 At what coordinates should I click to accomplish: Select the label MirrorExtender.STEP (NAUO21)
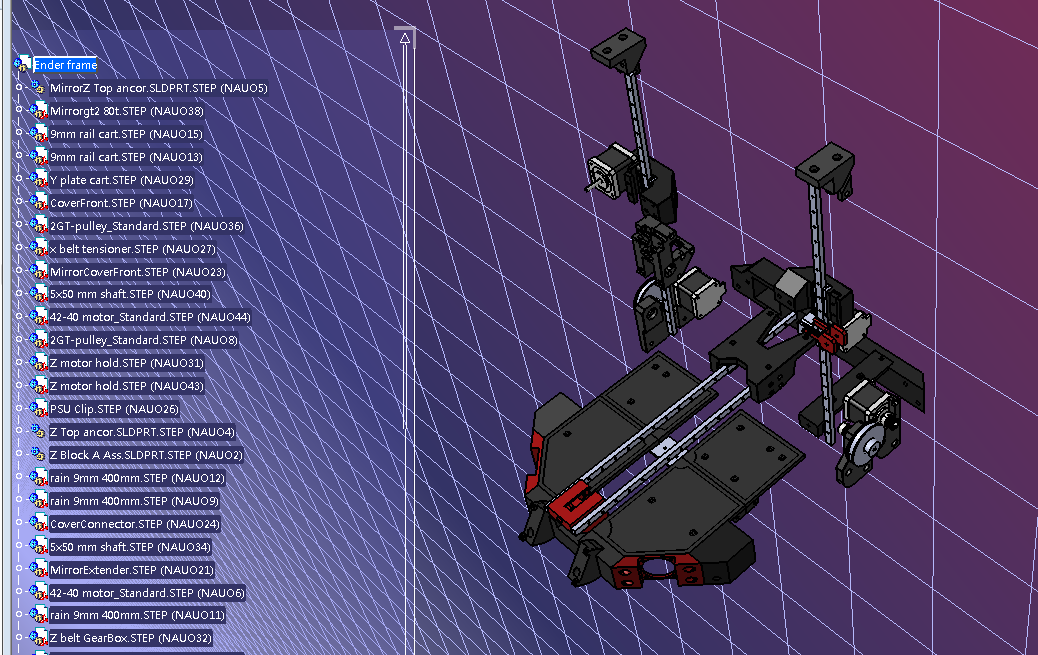click(x=132, y=570)
